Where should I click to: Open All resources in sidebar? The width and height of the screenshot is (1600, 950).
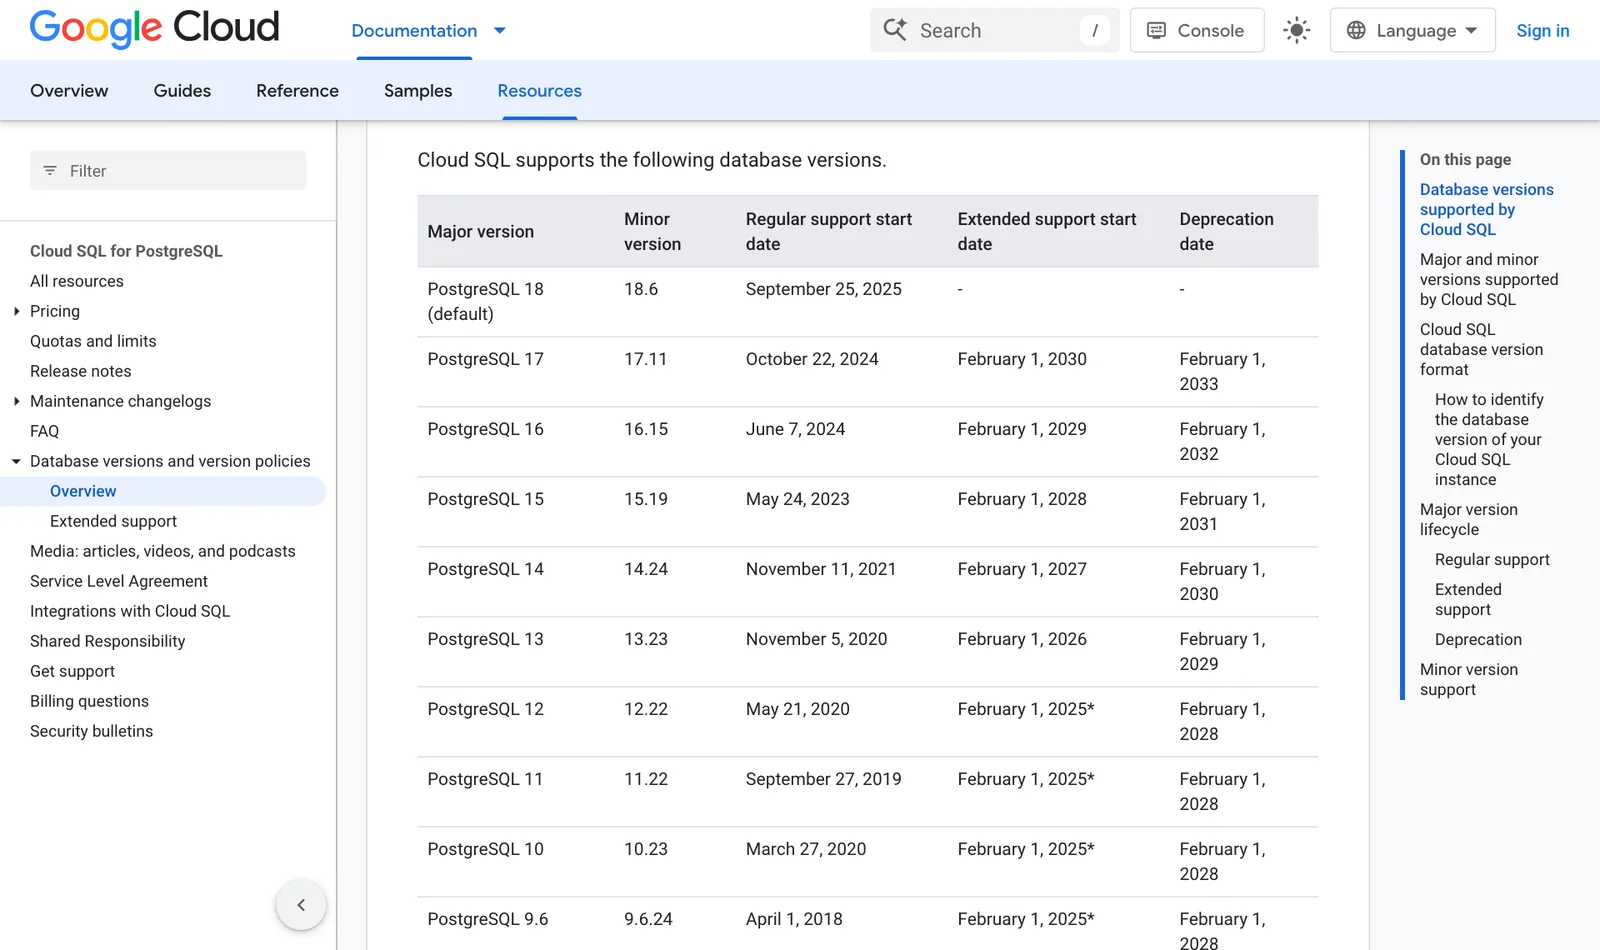click(77, 281)
